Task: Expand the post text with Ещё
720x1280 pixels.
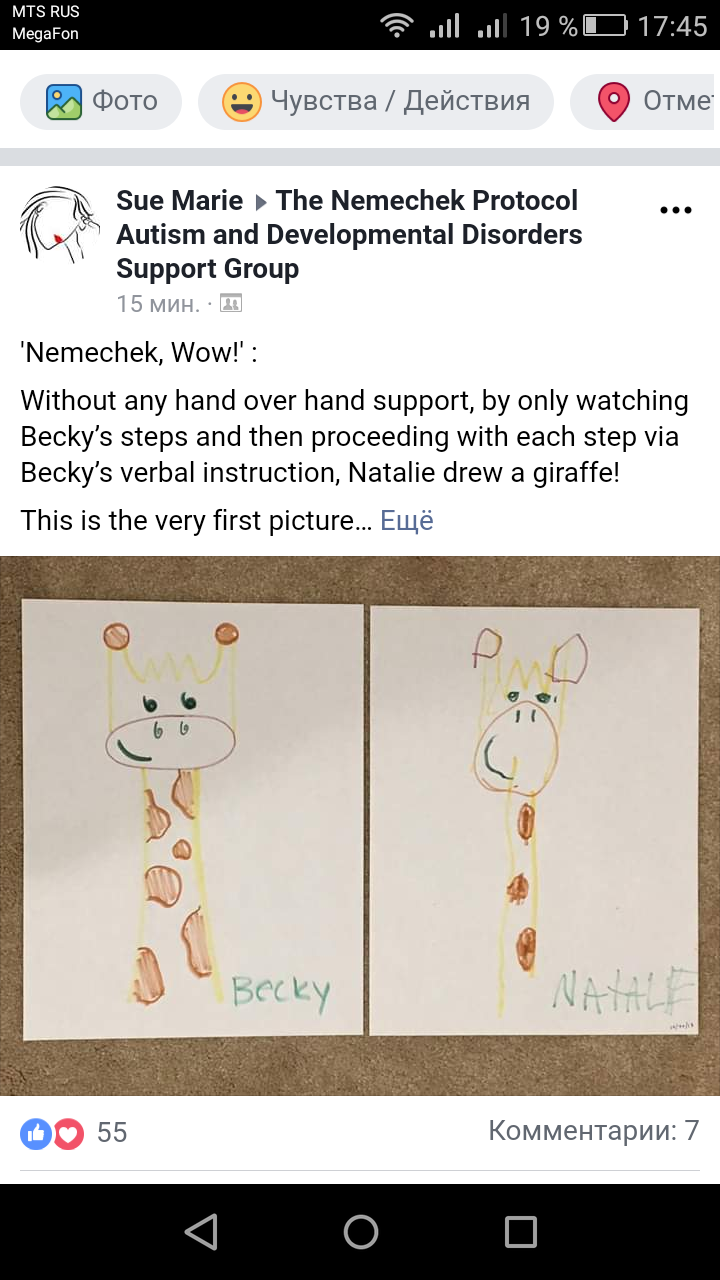Action: 407,521
